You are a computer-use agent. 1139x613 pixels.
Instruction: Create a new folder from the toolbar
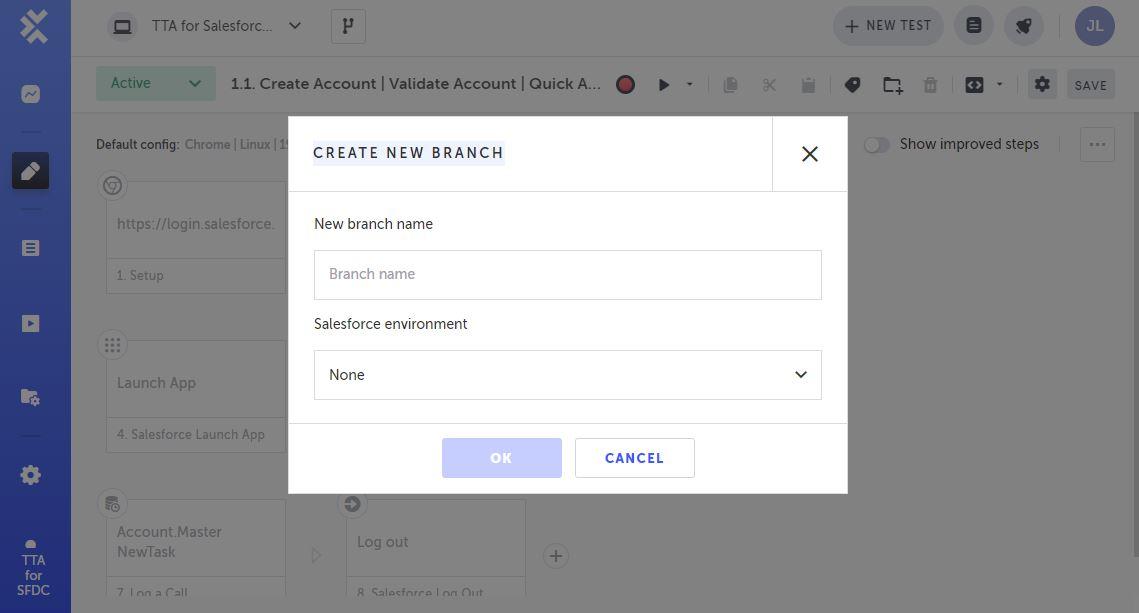tap(891, 84)
